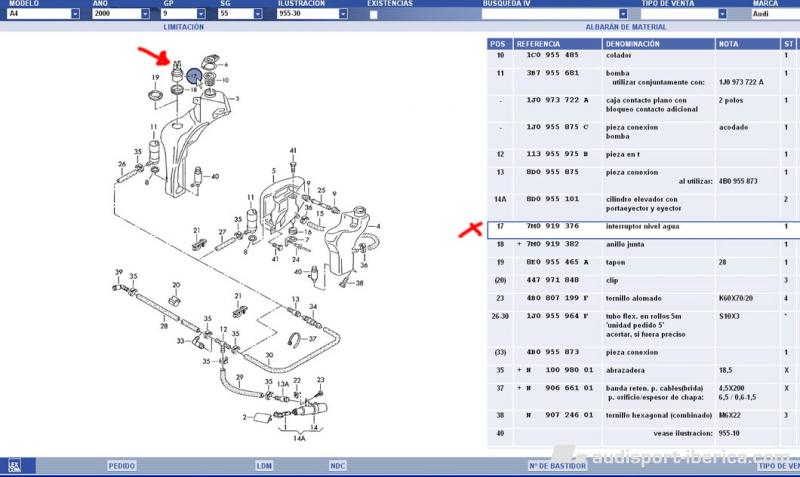Open the BUSQUEDA IV dropdown
This screenshot has height=477, width=800.
point(623,14)
